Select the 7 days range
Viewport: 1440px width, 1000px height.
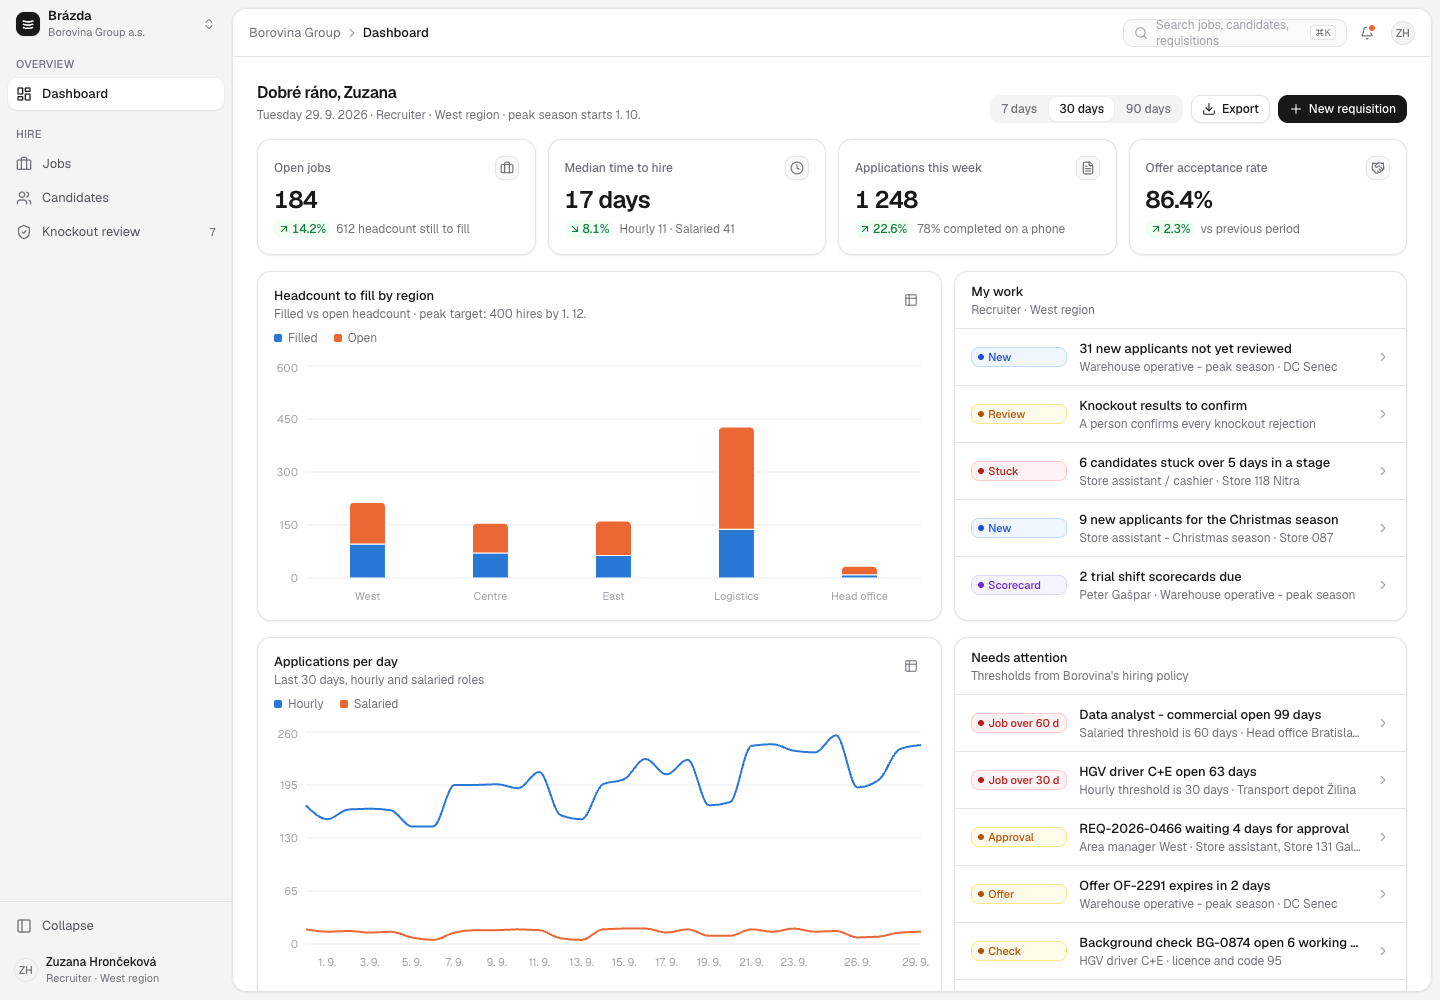(x=1019, y=109)
